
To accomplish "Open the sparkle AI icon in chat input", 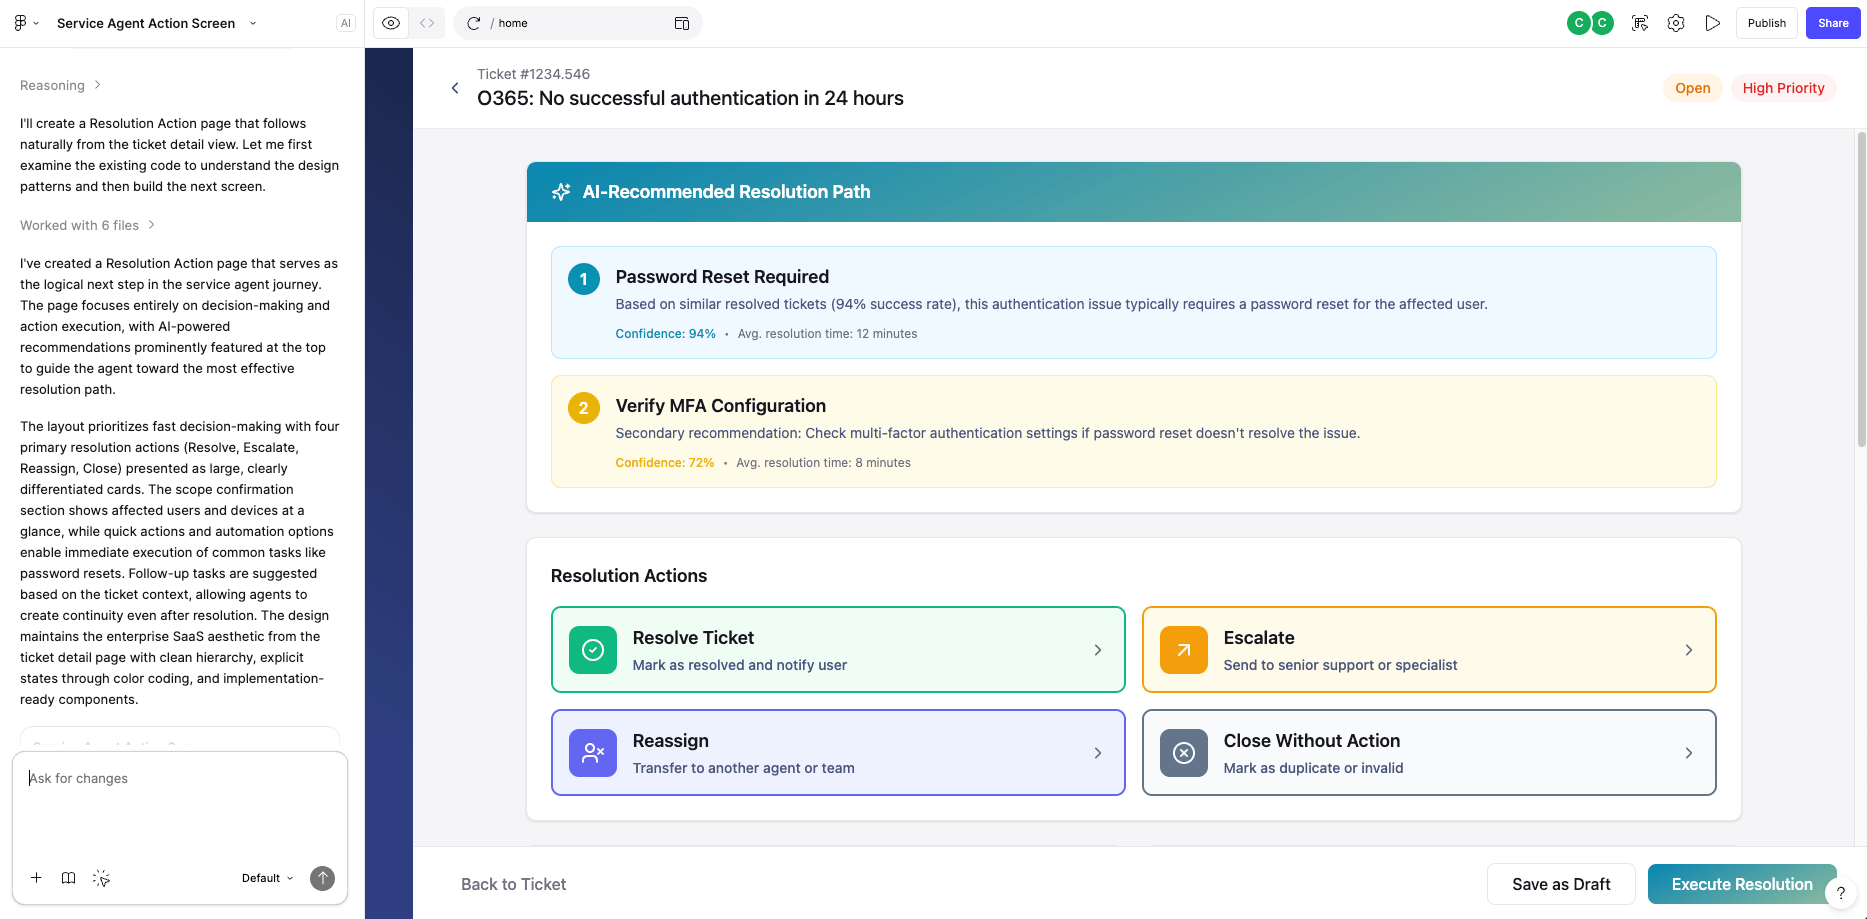I will [101, 878].
